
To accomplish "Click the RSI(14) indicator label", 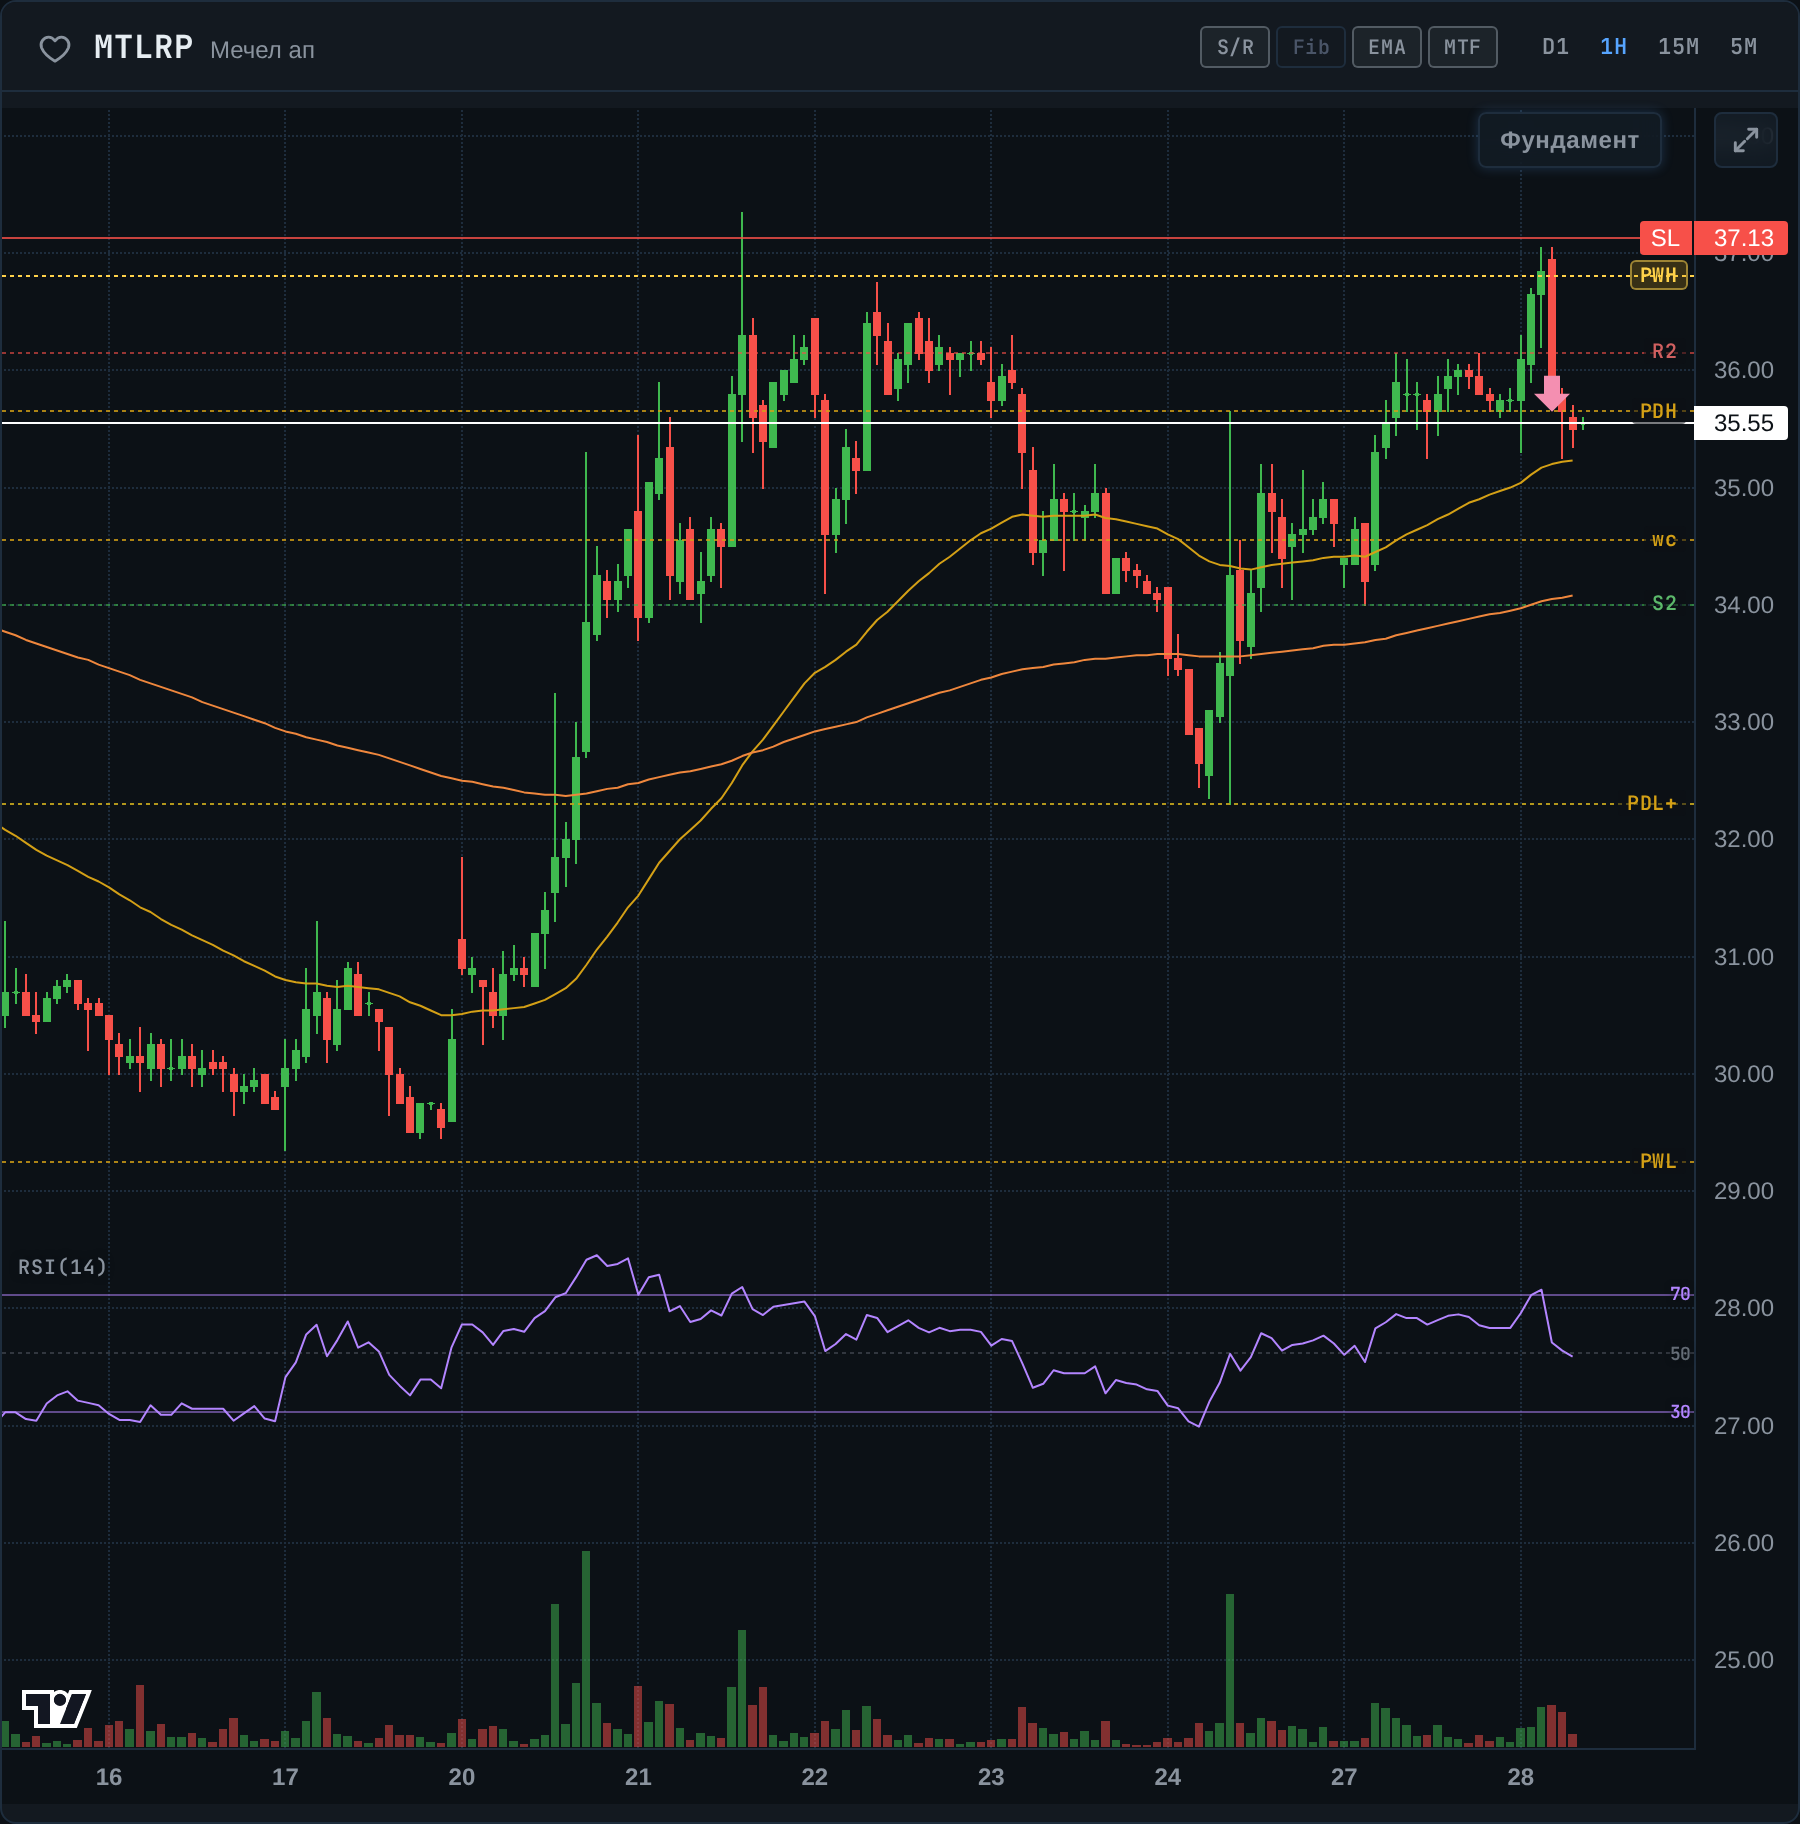I will click(62, 1267).
